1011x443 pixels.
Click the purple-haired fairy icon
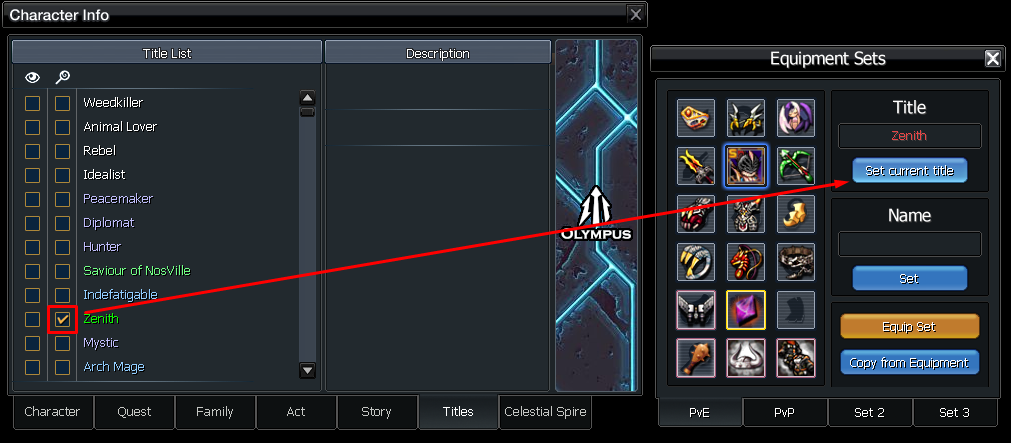[x=796, y=118]
